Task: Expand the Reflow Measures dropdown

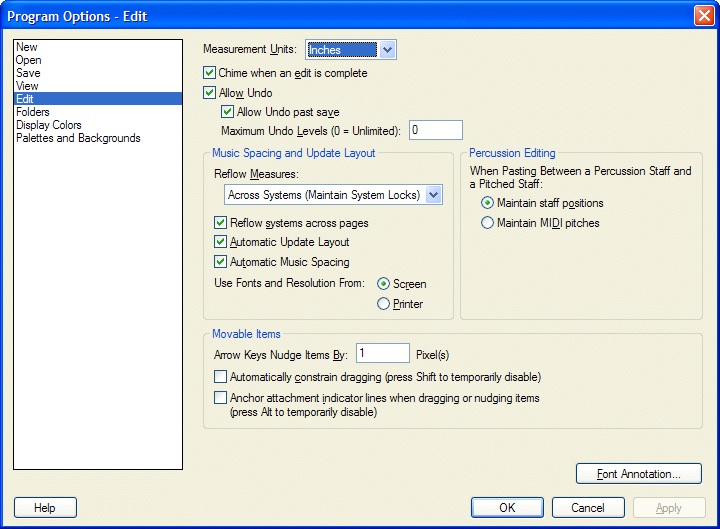Action: (x=433, y=195)
